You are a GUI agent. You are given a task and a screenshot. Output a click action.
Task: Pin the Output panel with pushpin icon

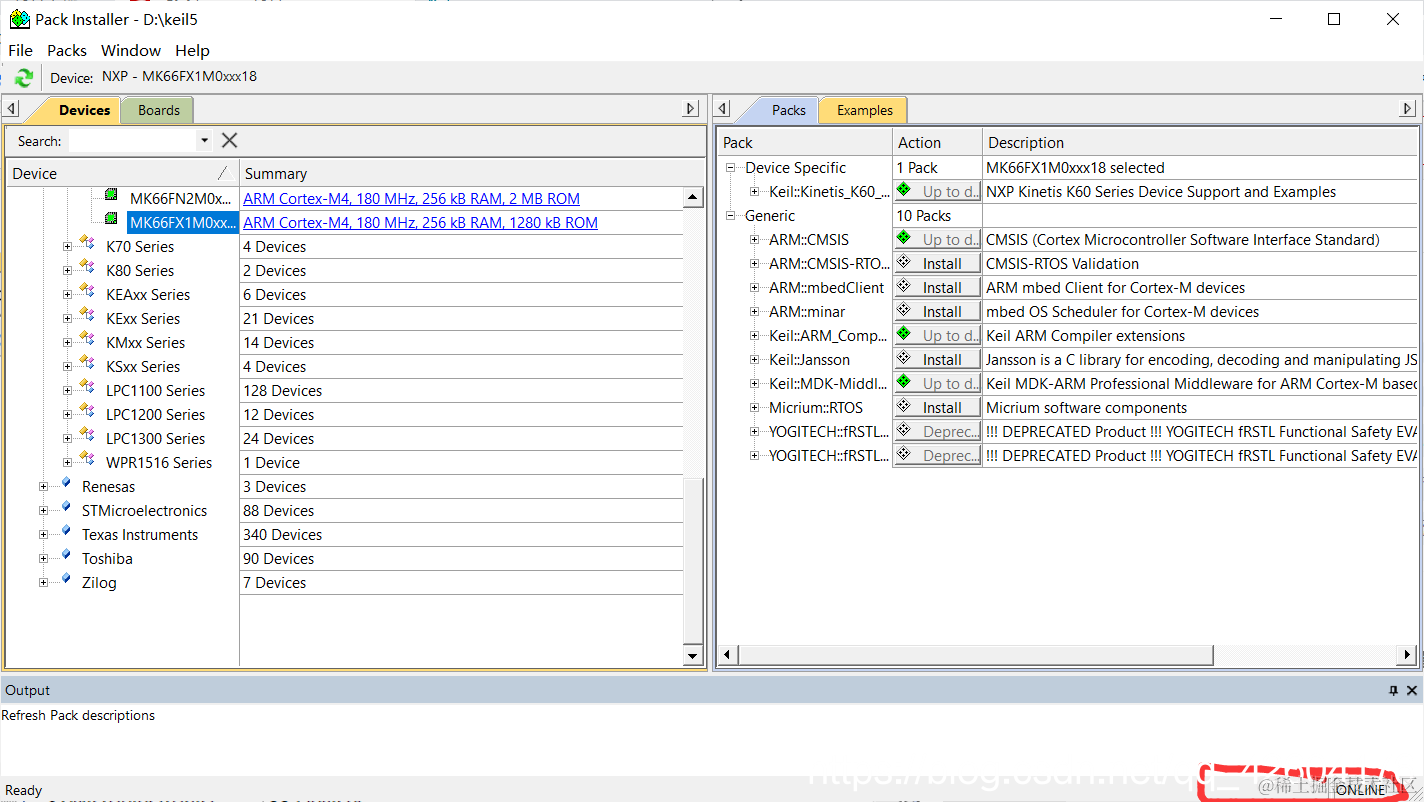(x=1393, y=691)
